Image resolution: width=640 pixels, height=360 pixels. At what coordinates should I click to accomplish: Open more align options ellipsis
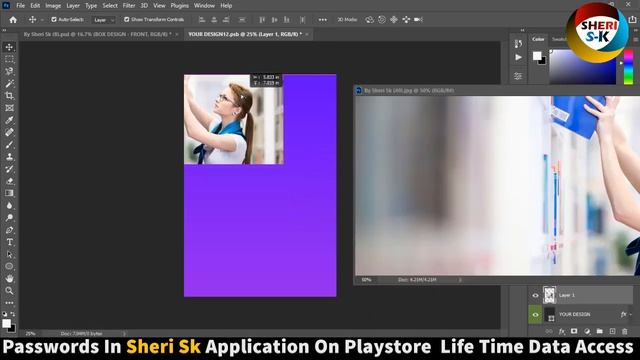click(x=322, y=20)
